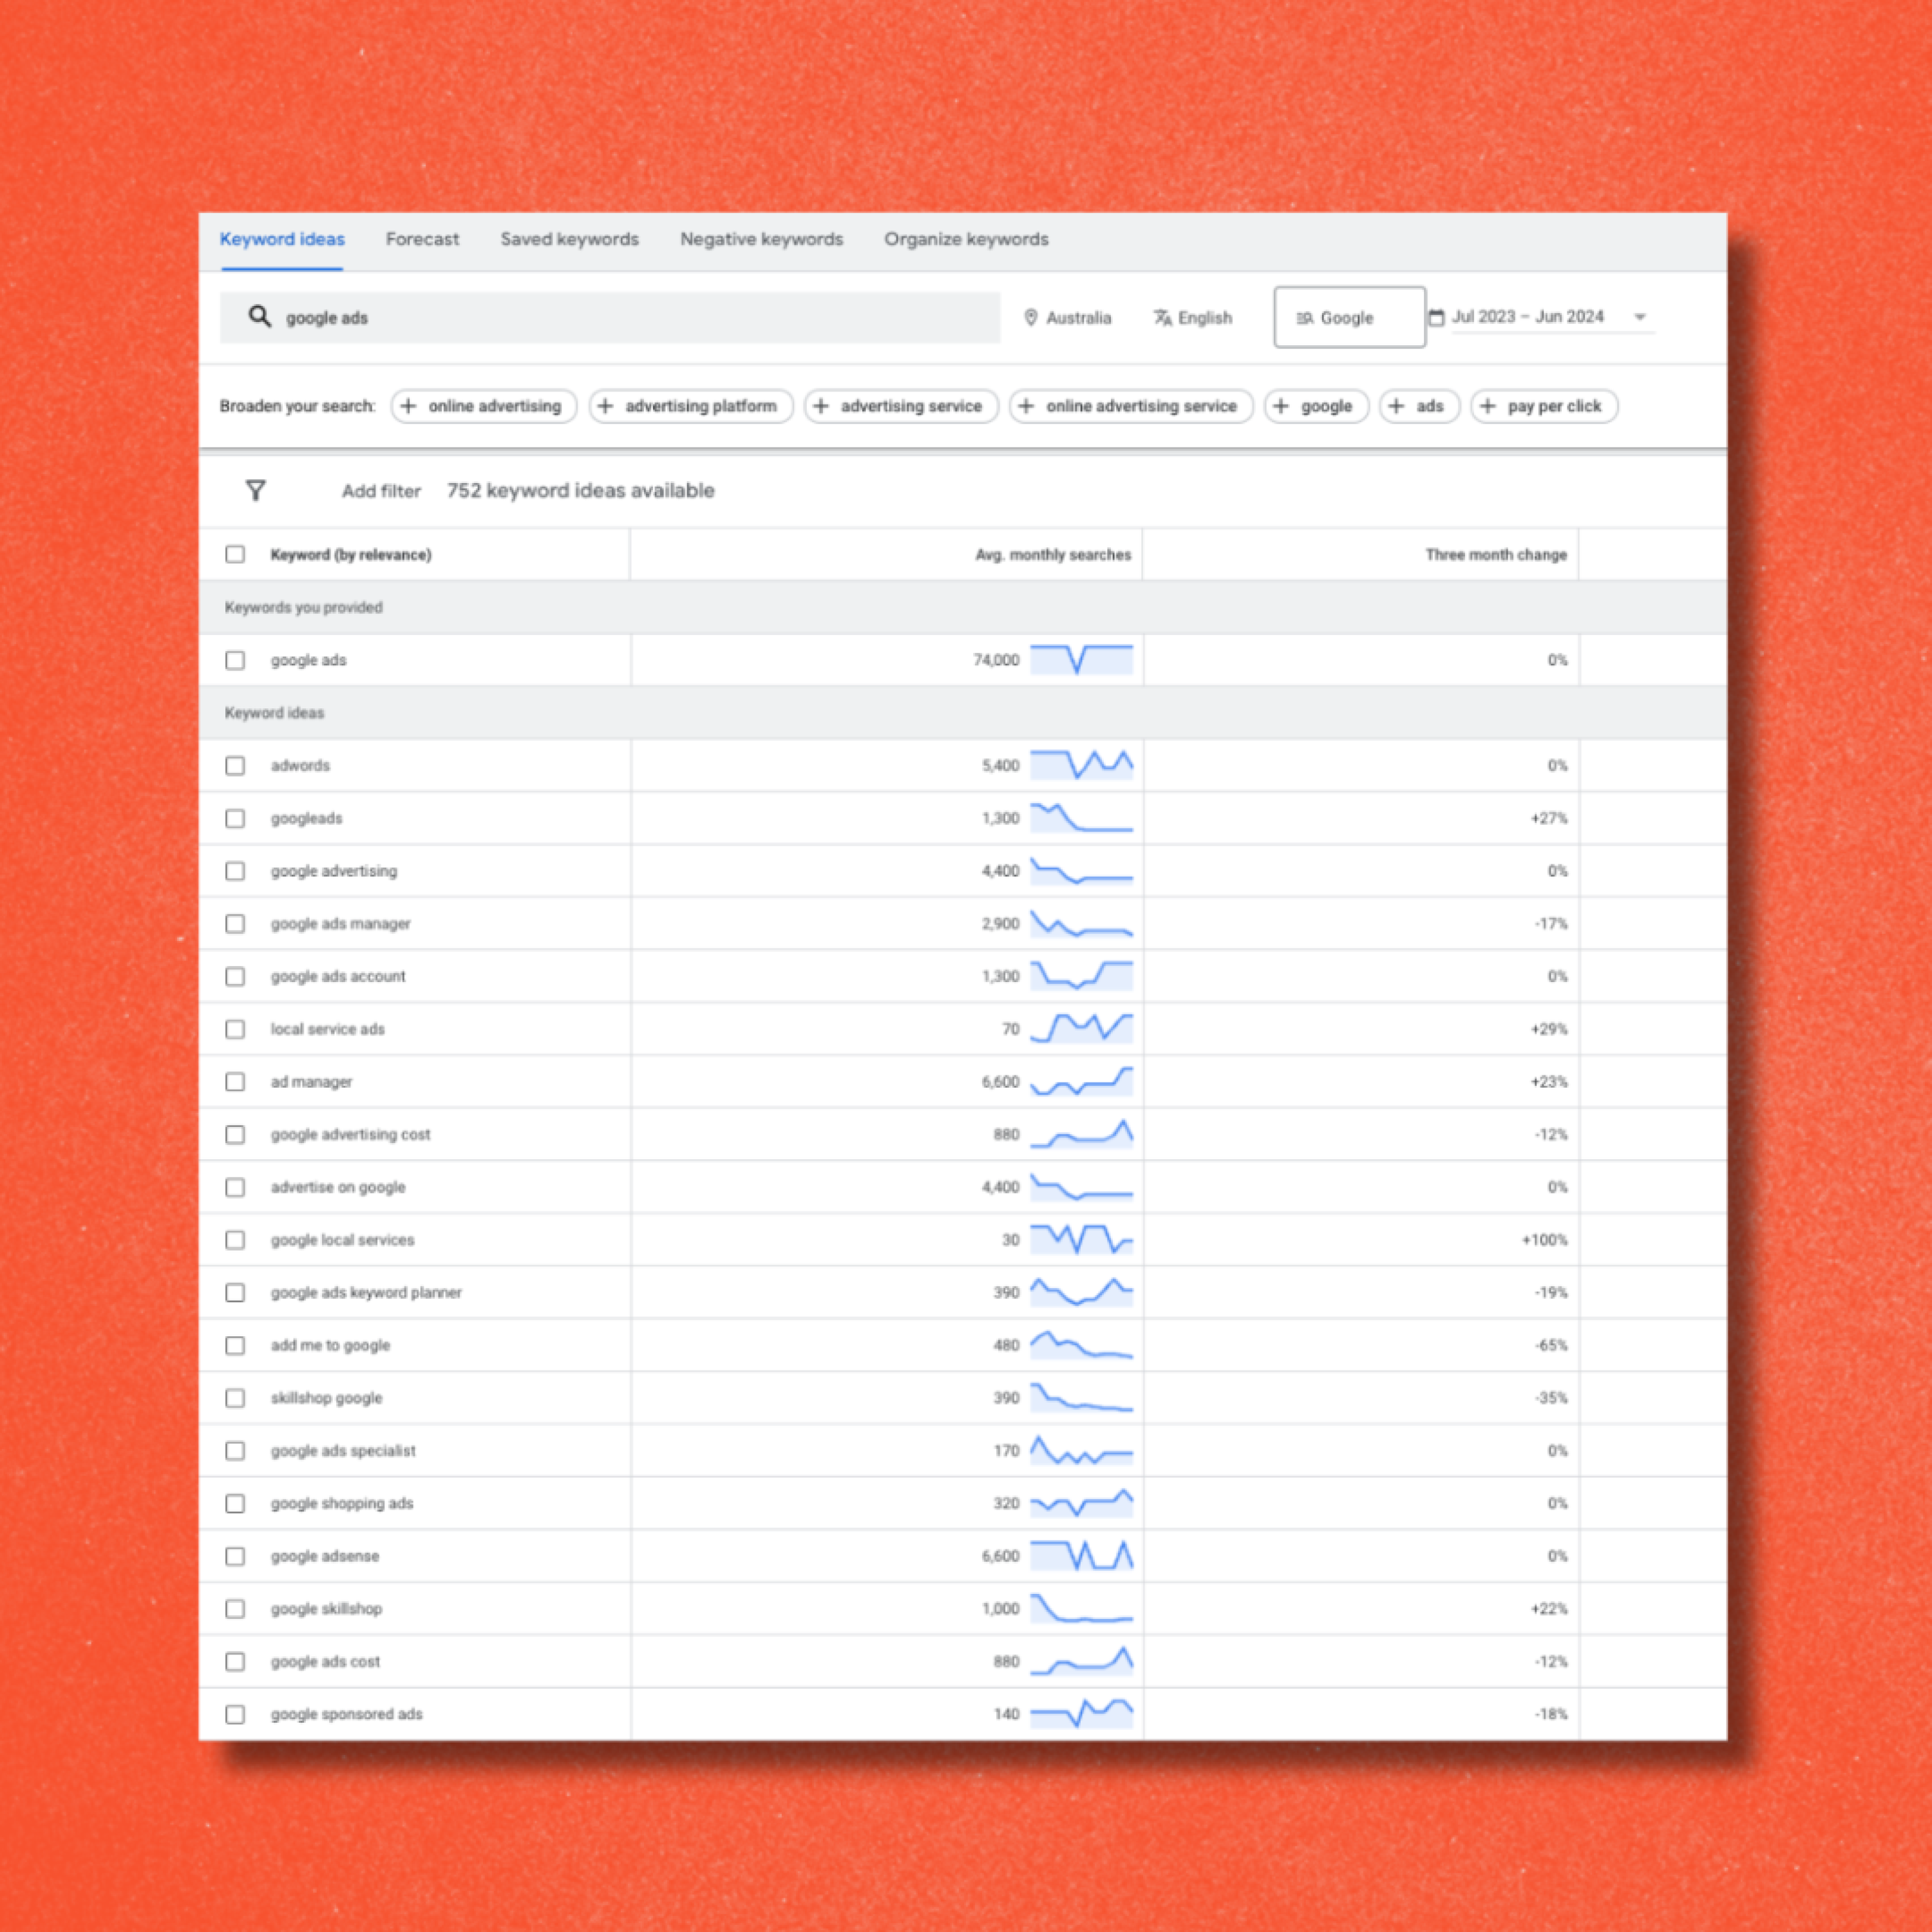1932x1932 pixels.
Task: Click trend sparkline for google shopping ads
Action: (x=1082, y=1503)
